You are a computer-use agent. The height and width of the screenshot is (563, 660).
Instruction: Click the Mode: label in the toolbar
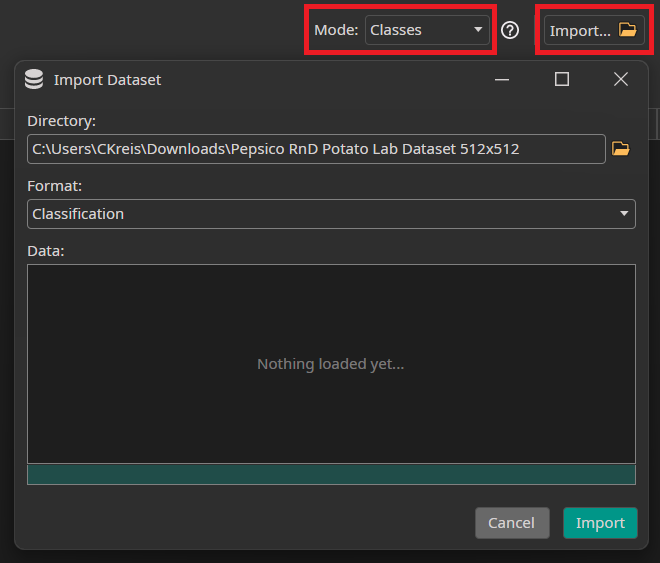pos(336,30)
